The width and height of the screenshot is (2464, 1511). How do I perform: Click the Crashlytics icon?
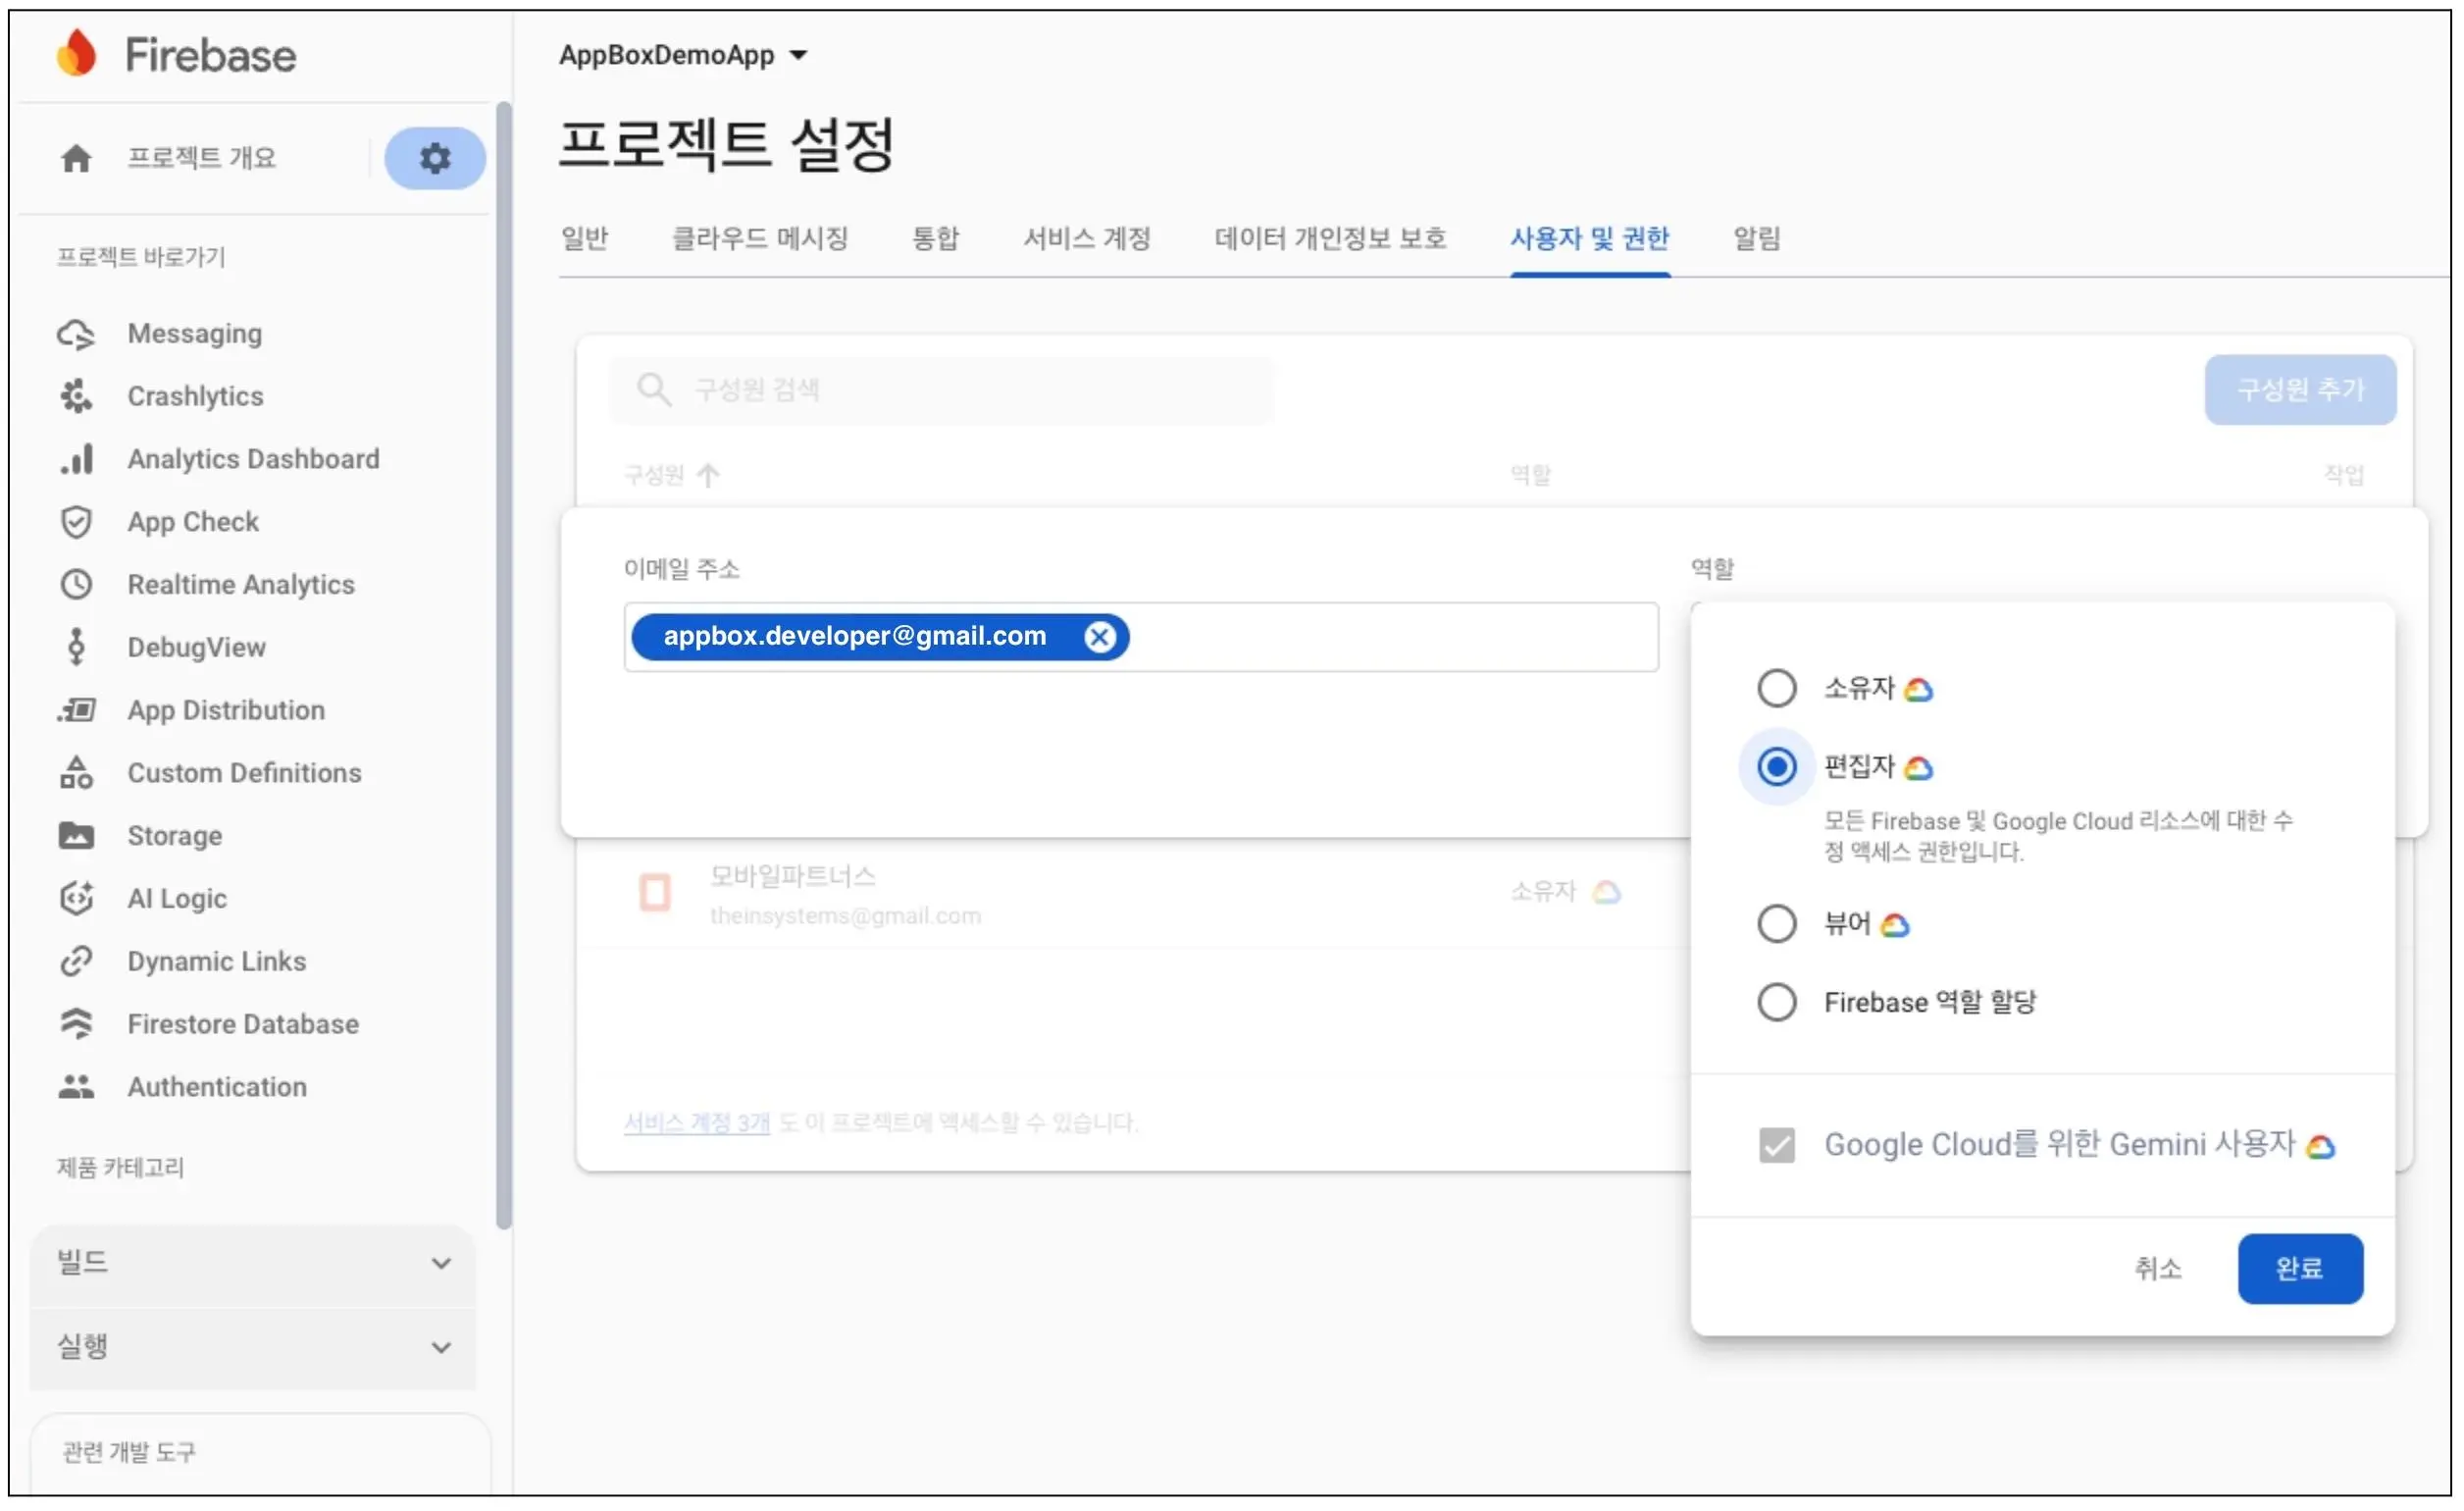point(76,397)
